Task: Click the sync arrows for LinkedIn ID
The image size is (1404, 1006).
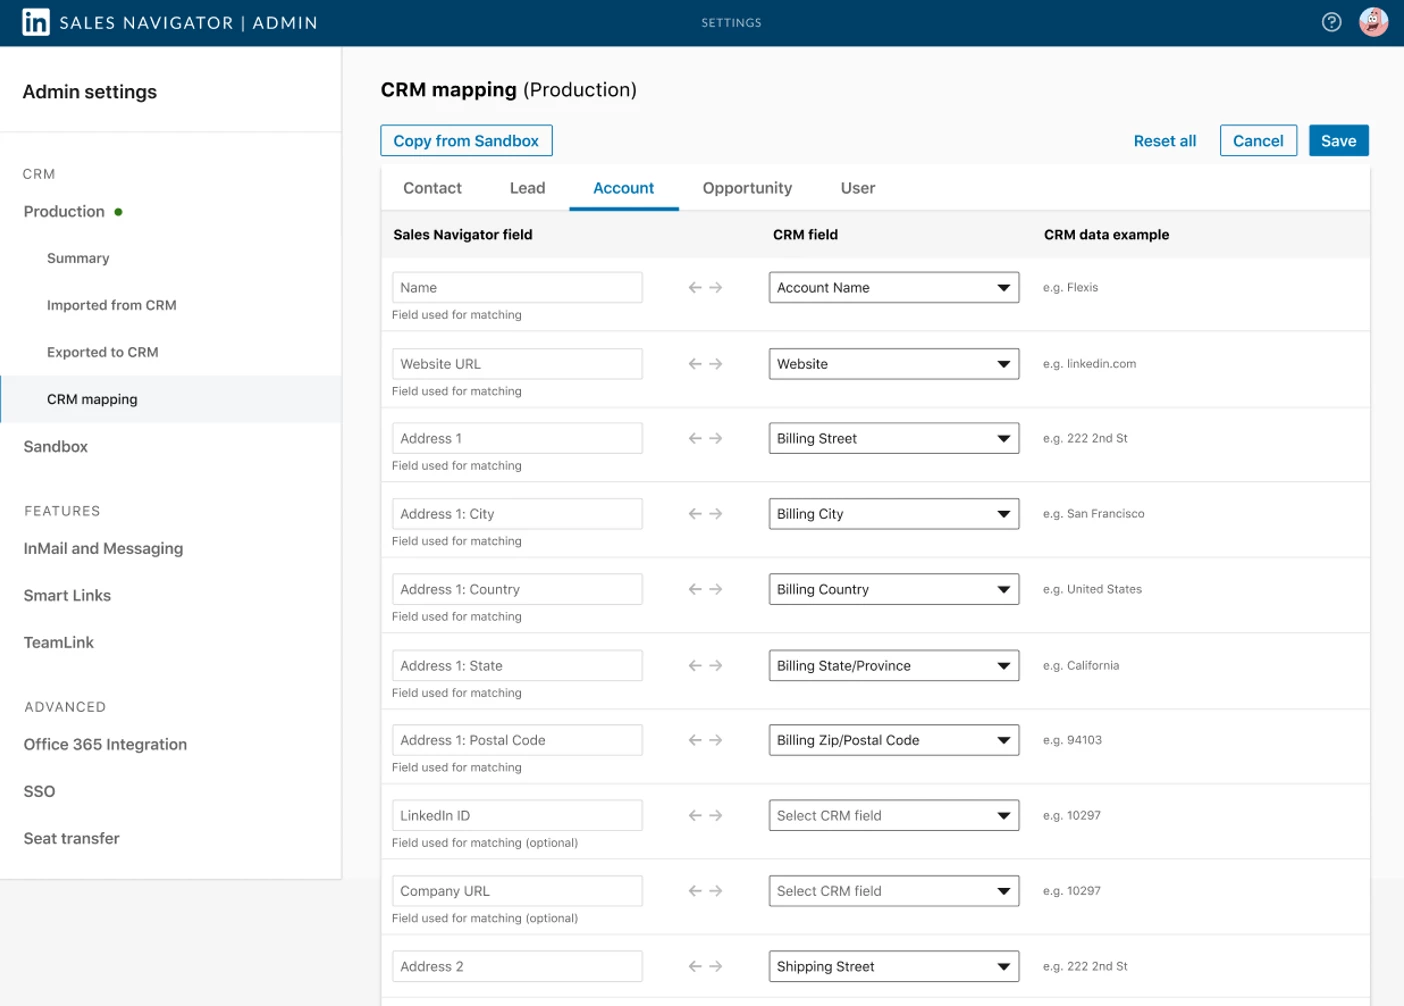Action: pyautogui.click(x=705, y=816)
